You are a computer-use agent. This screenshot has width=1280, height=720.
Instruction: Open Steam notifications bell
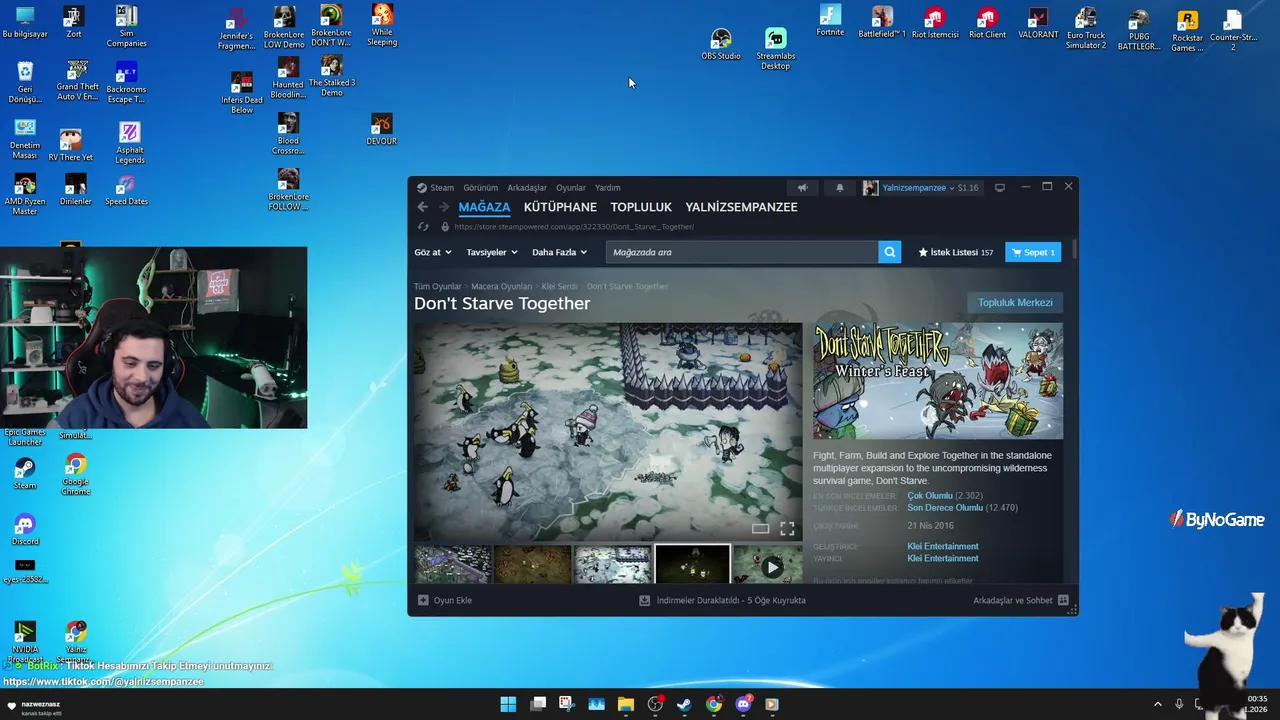coord(839,188)
